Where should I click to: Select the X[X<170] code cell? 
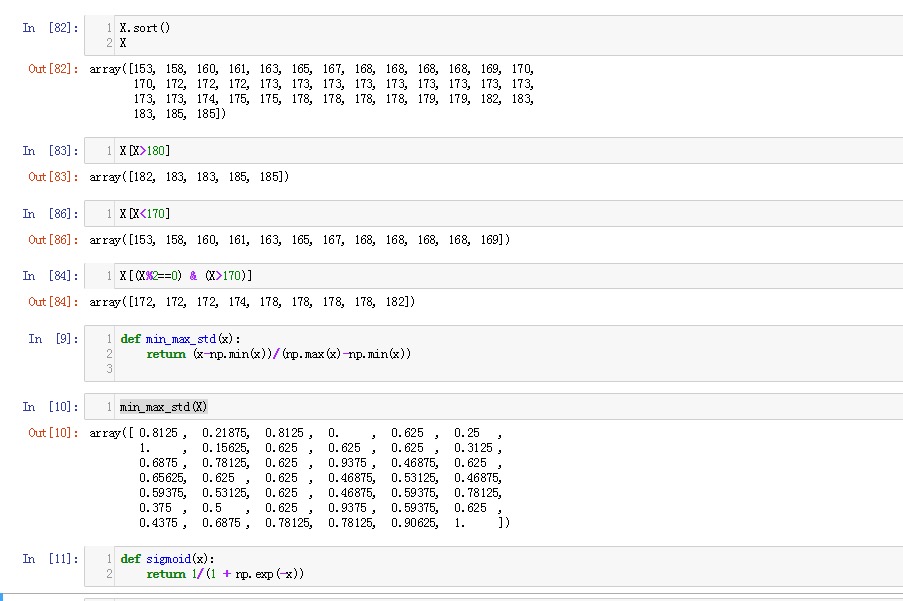500,214
